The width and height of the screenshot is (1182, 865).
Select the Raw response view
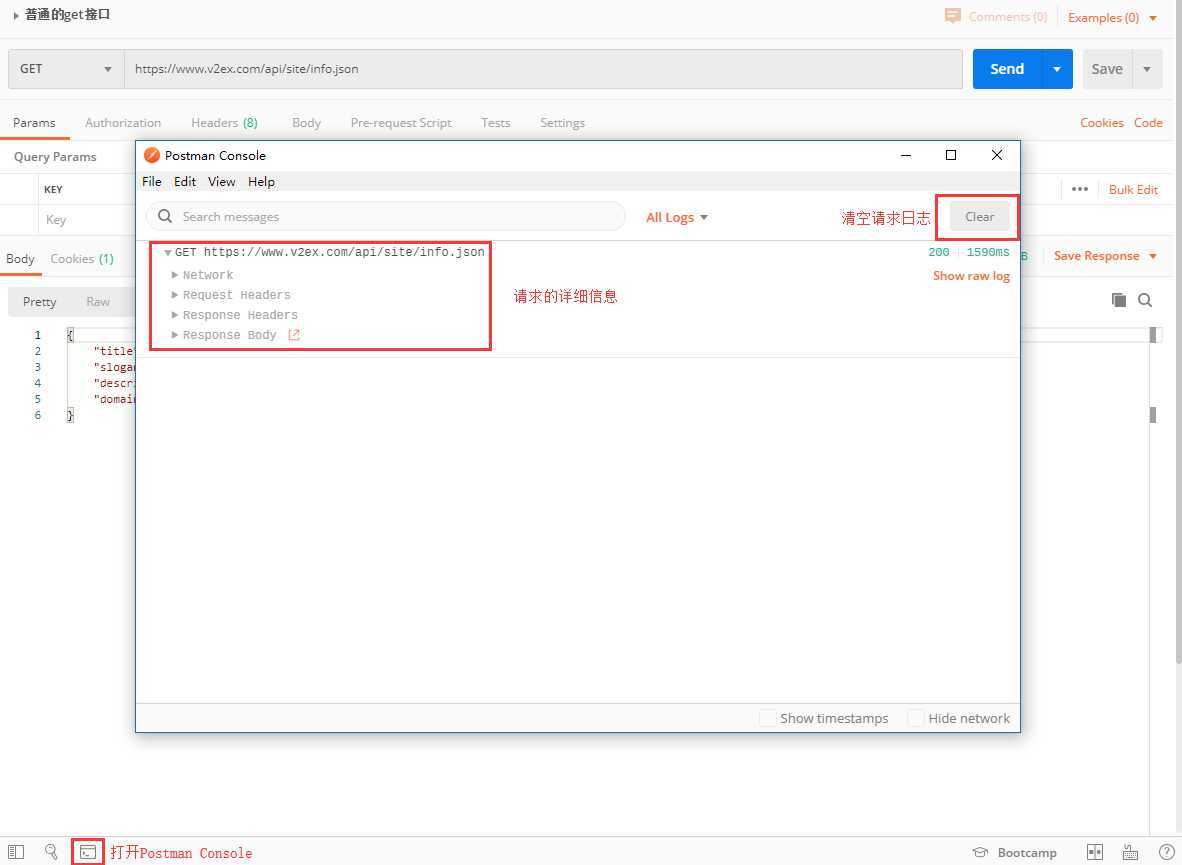98,302
